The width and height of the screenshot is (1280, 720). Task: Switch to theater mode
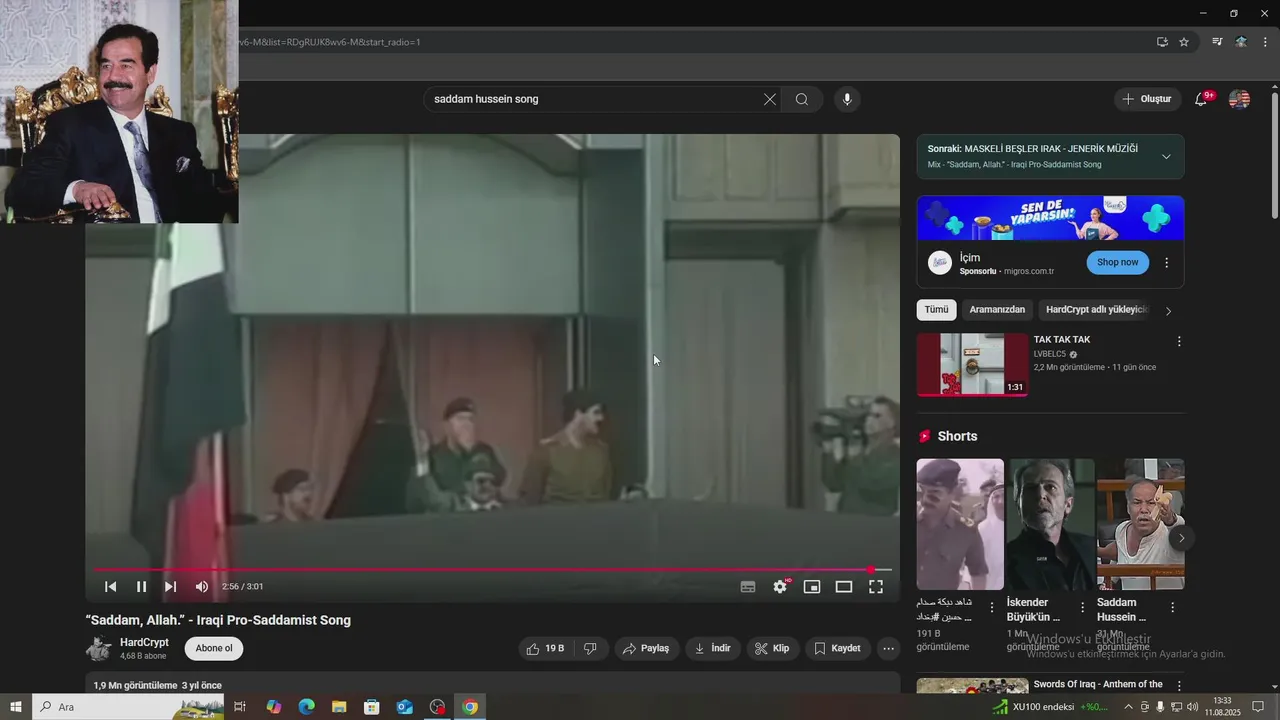[844, 587]
